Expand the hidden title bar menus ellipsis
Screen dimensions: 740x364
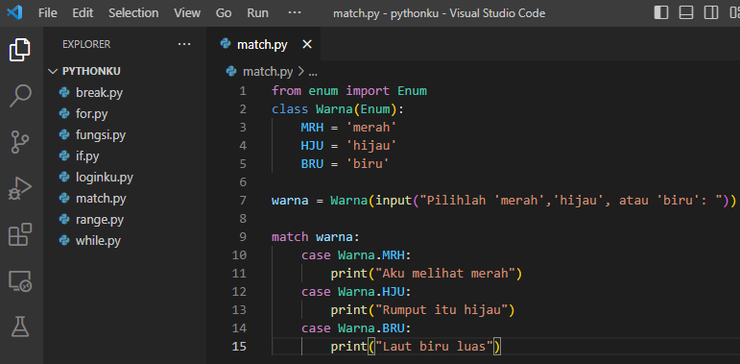click(x=294, y=13)
